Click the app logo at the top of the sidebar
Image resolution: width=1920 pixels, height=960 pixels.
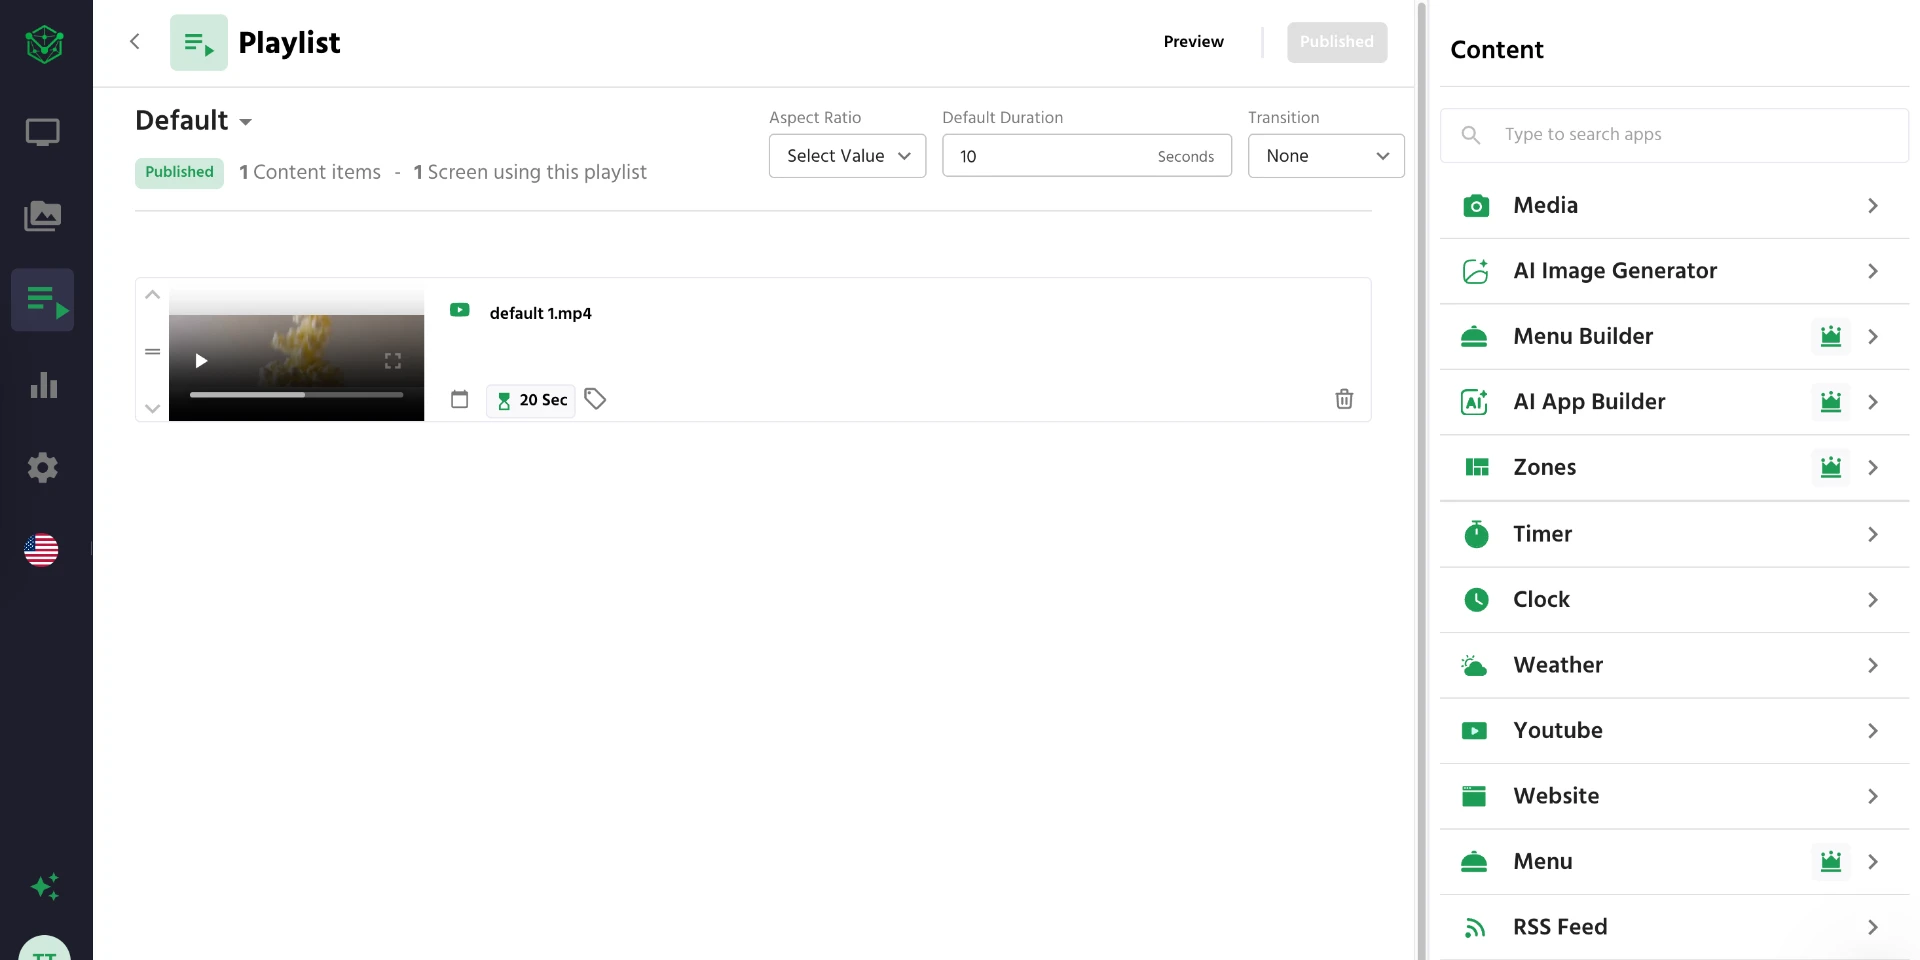(x=45, y=44)
